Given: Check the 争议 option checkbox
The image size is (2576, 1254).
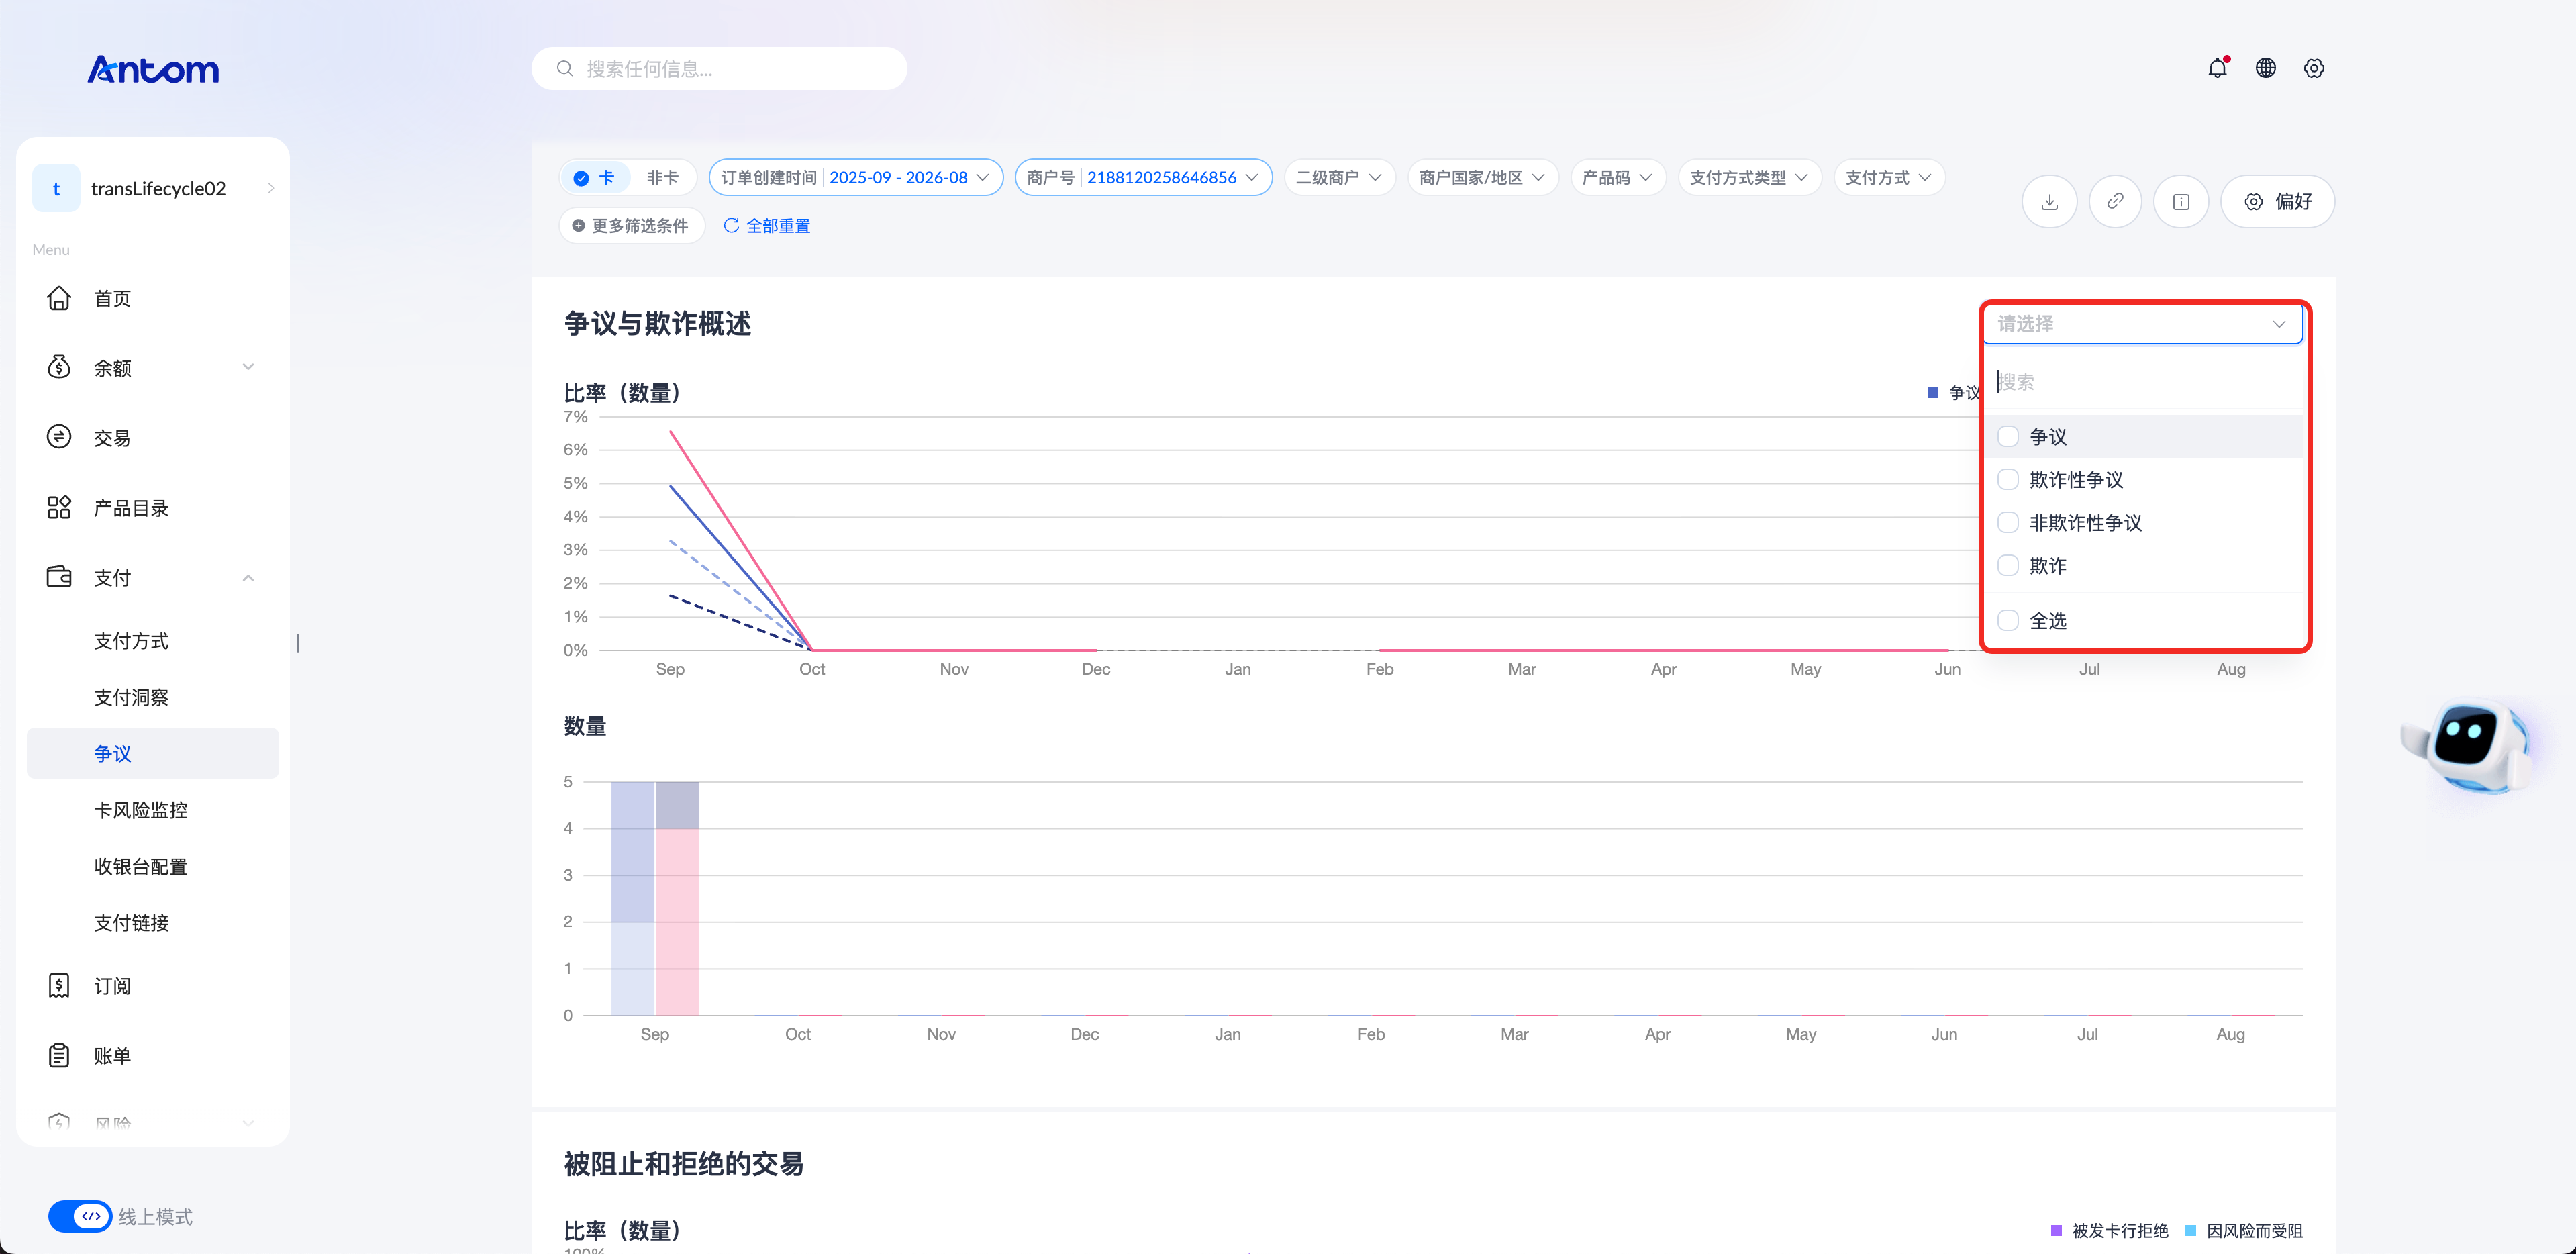Looking at the screenshot, I should point(2007,436).
